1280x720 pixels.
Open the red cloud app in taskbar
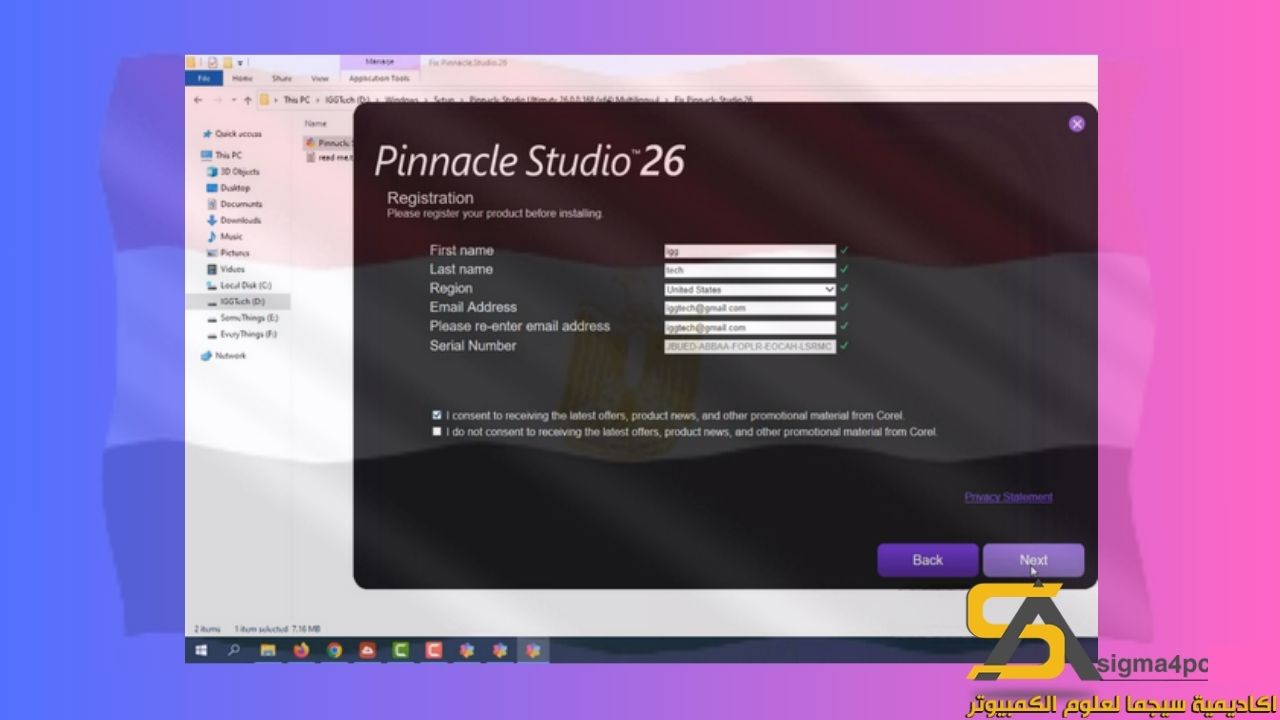click(367, 651)
